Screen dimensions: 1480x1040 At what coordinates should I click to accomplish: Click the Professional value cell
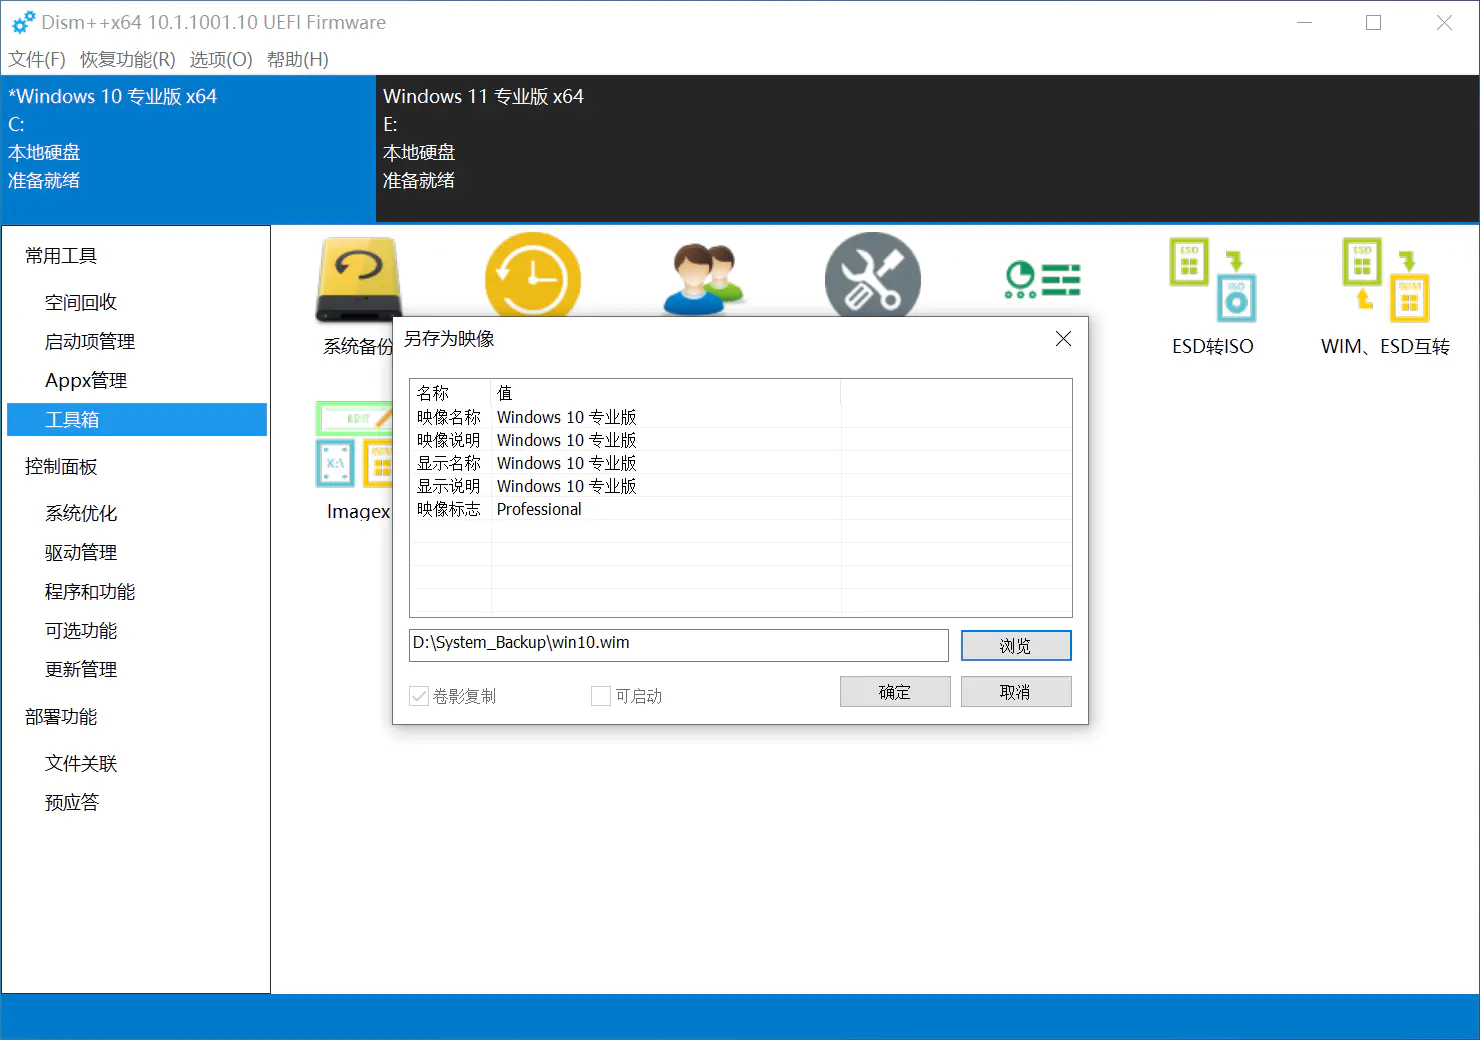click(x=539, y=509)
